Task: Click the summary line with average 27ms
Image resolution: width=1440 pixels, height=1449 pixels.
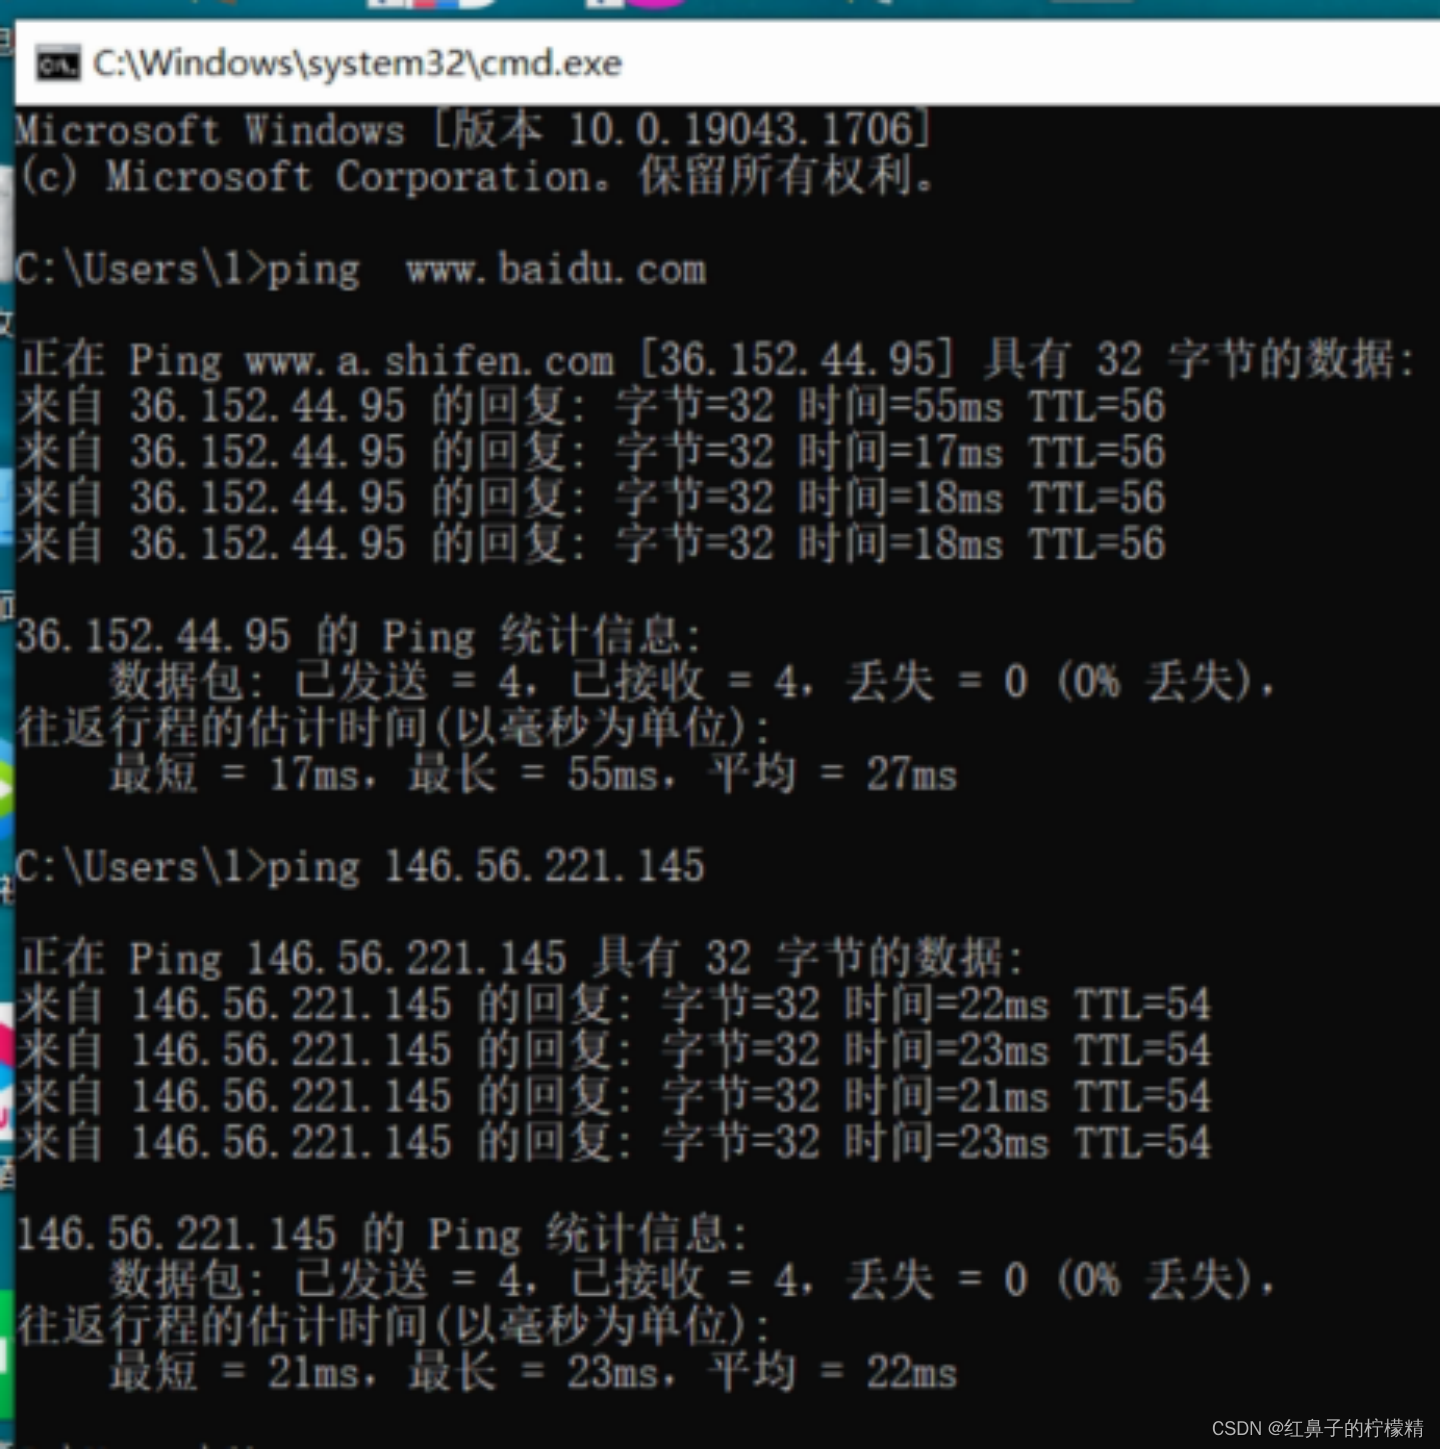Action: [533, 774]
